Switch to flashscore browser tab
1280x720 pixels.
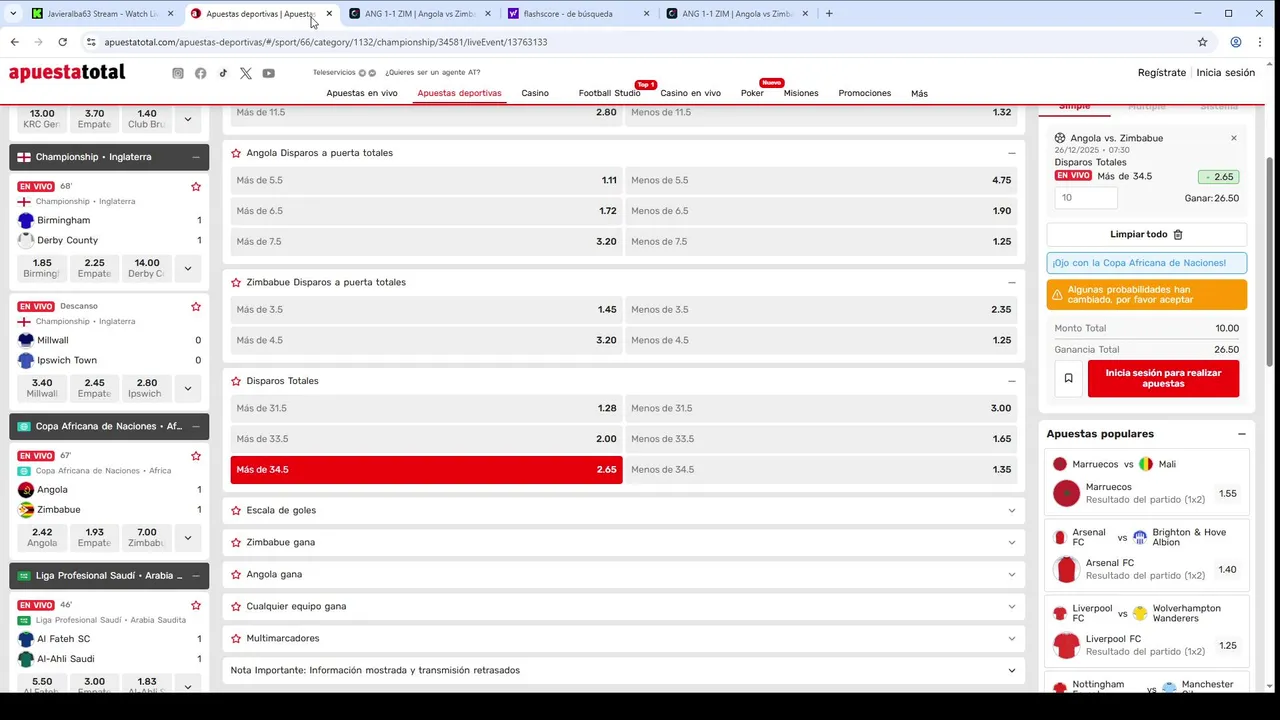click(578, 14)
